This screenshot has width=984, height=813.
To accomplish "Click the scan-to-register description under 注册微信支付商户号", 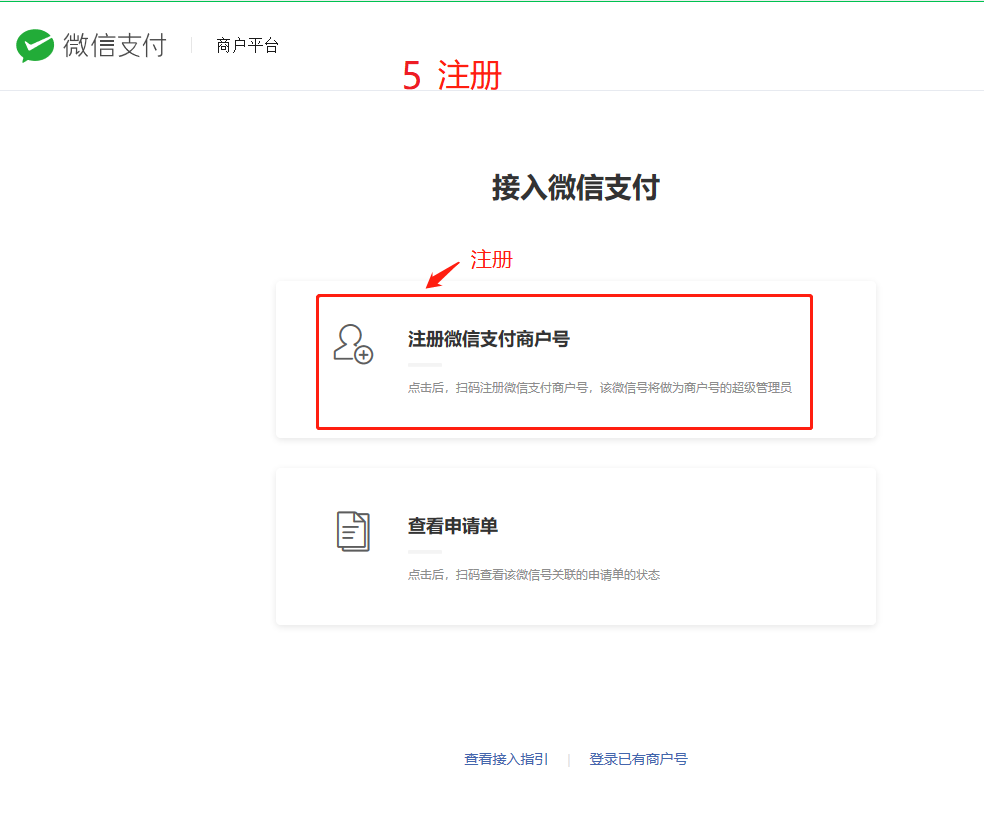I will (x=599, y=388).
